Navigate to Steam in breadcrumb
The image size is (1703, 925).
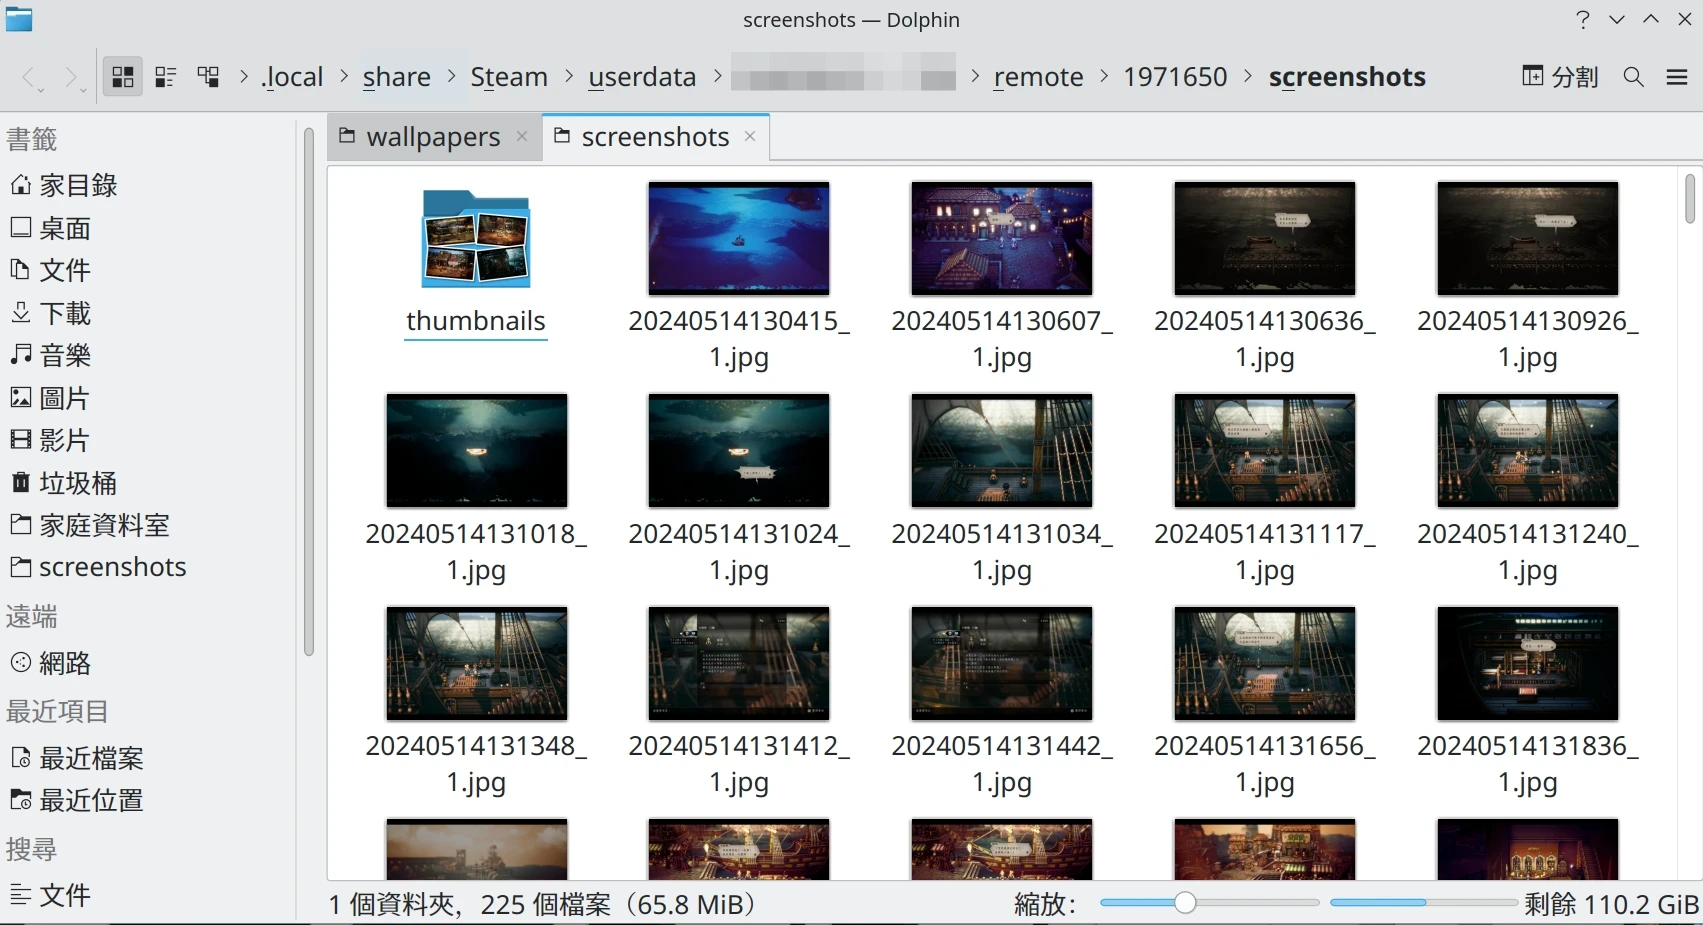(509, 77)
